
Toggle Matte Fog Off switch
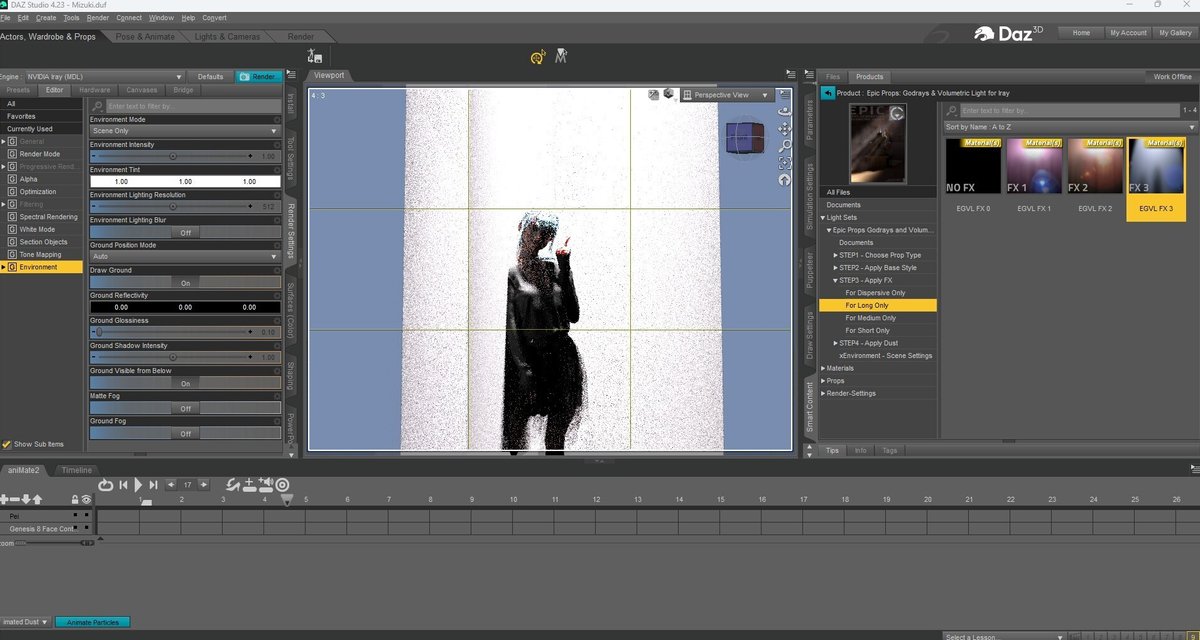coord(185,408)
